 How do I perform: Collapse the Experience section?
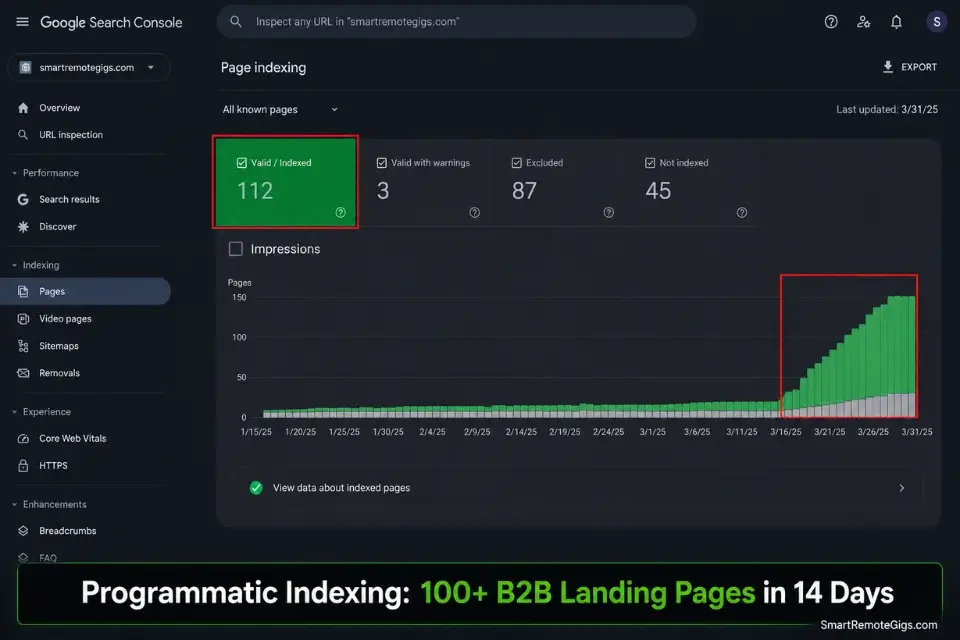[14, 412]
